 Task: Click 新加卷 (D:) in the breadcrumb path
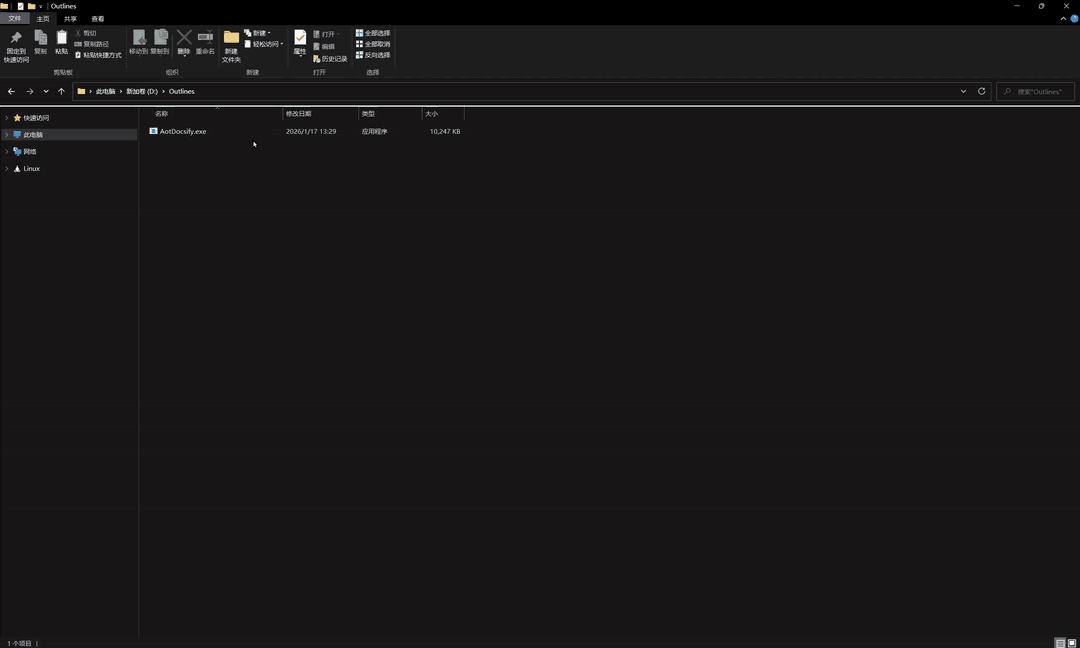click(x=141, y=91)
